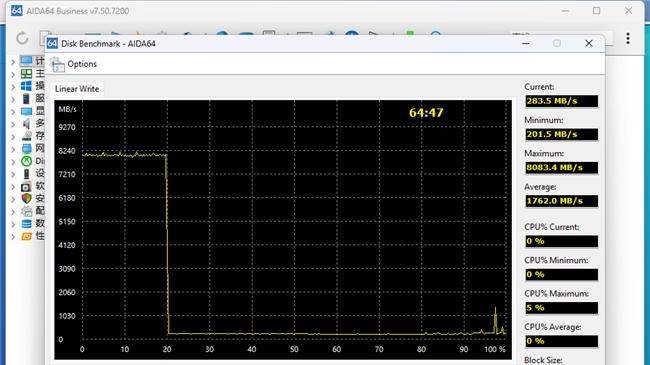Click the Software (软) tree icon
The image size is (650, 365).
click(26, 186)
